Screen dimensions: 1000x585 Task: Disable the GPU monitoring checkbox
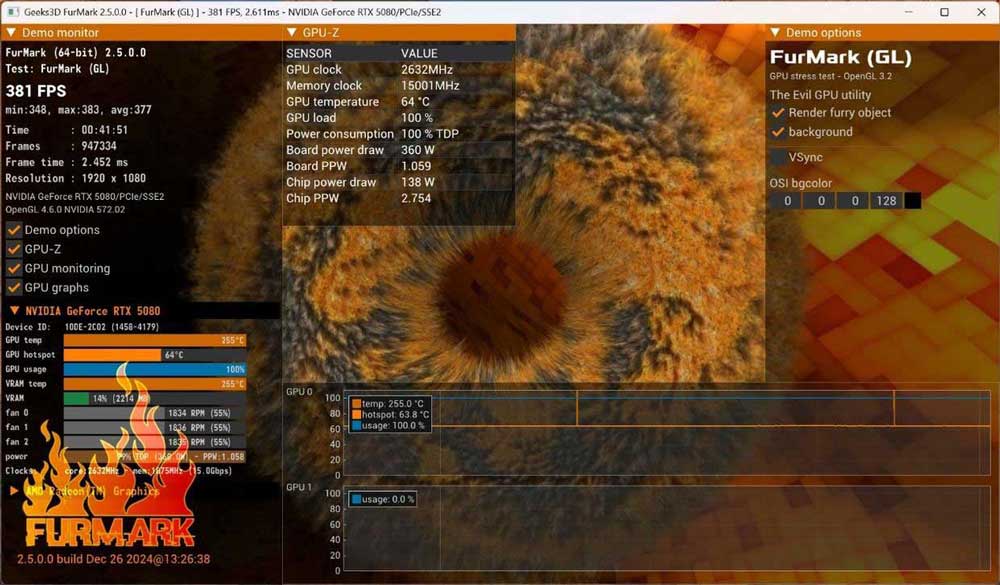[x=14, y=268]
